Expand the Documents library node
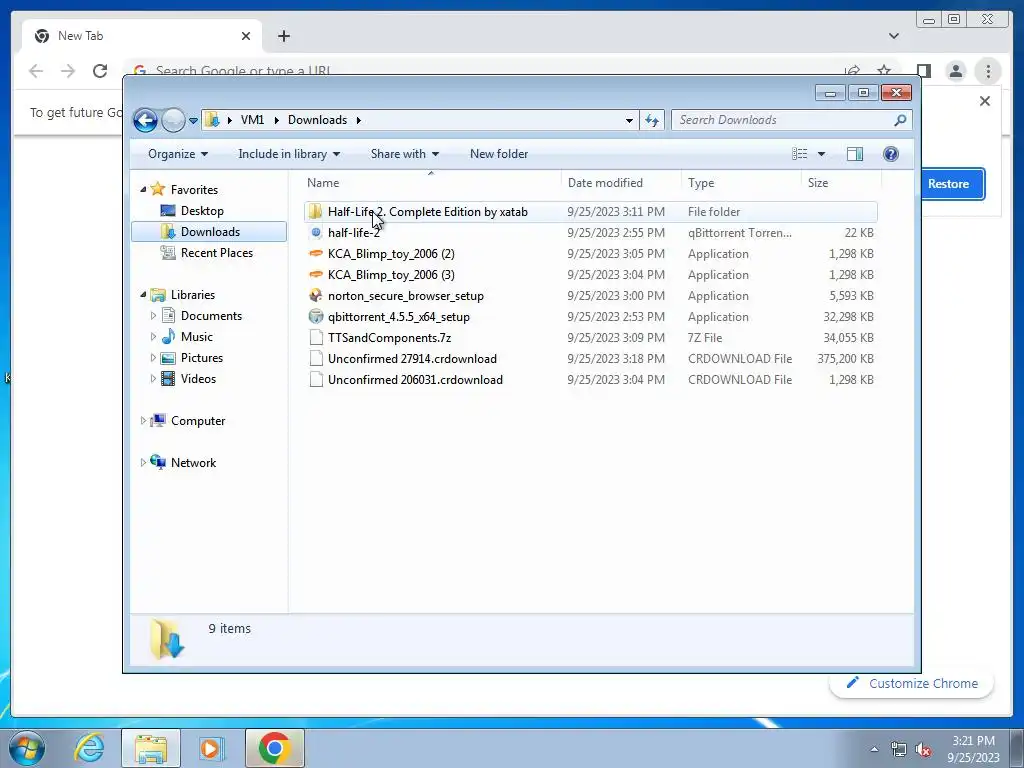1024x768 pixels. coord(153,316)
